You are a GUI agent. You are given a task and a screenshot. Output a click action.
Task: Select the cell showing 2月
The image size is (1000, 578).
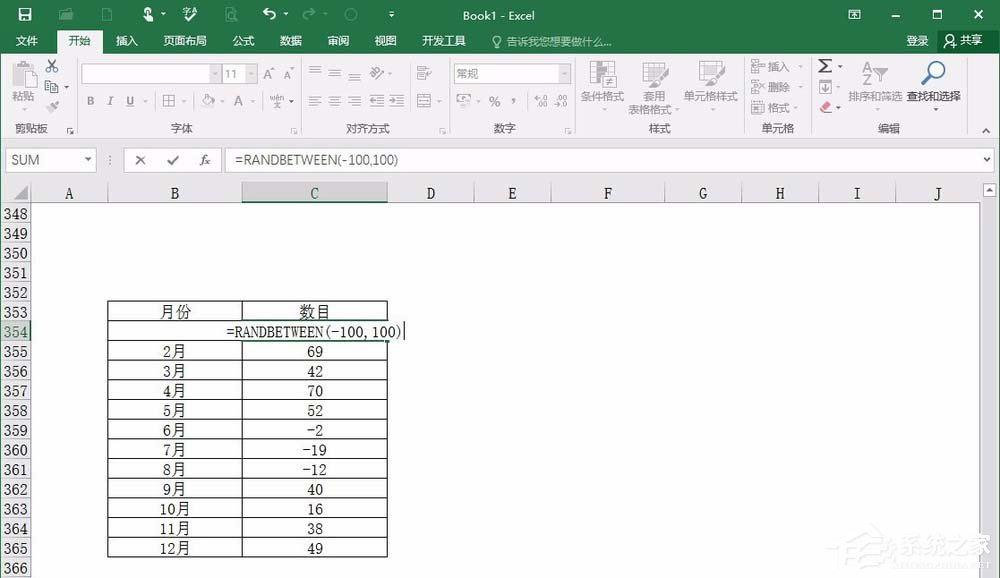[x=173, y=351]
